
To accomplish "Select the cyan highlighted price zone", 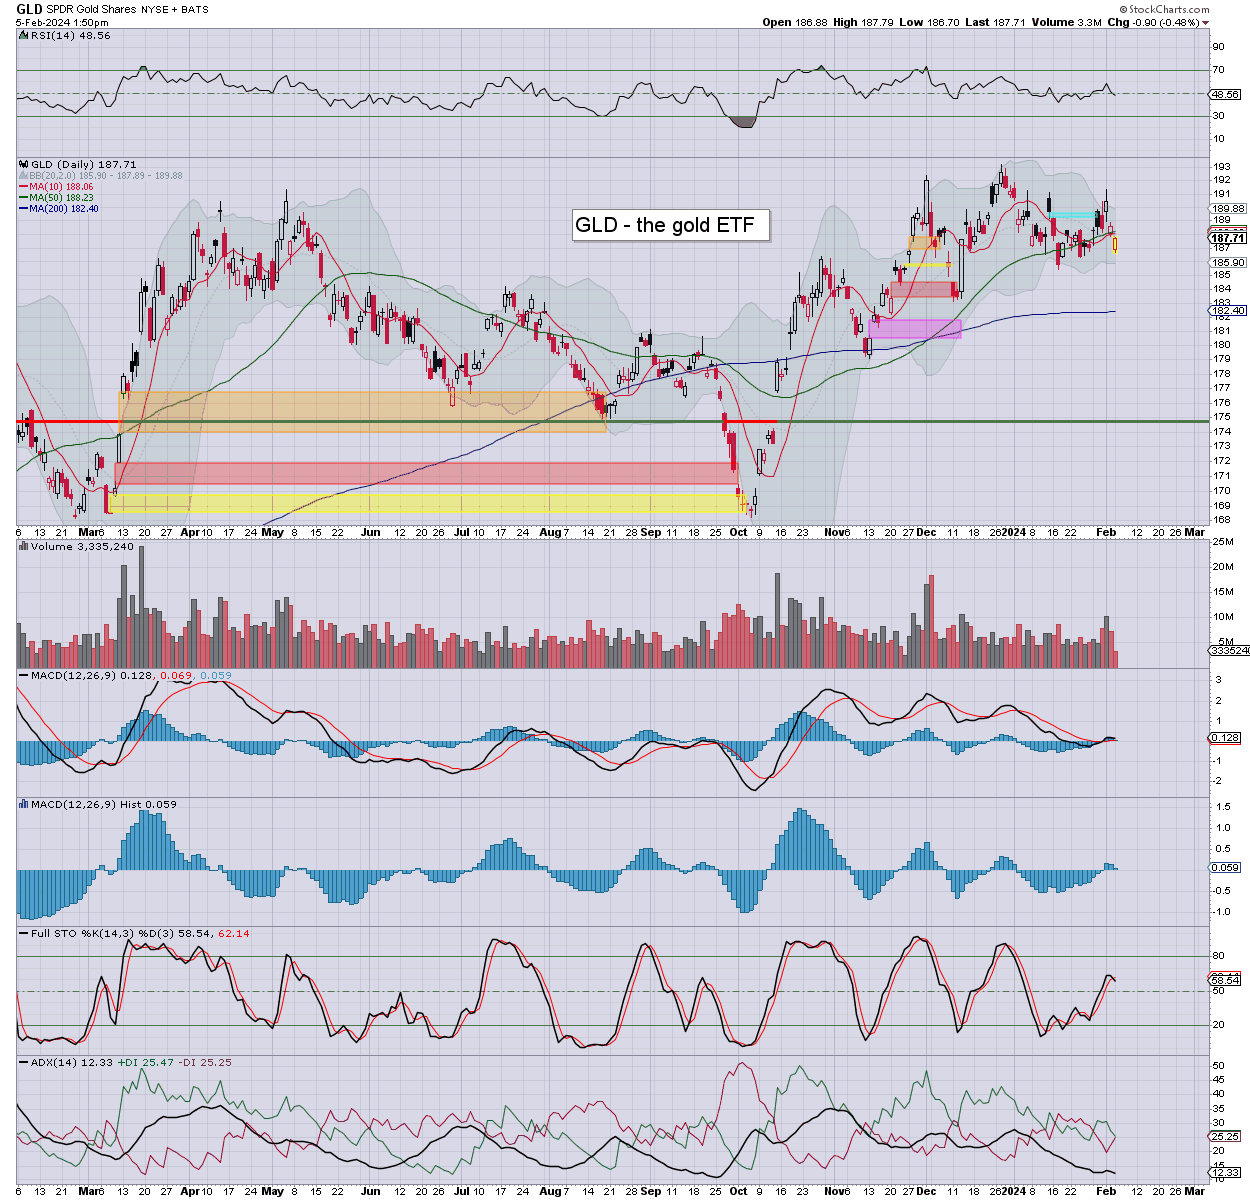I will pyautogui.click(x=1072, y=215).
